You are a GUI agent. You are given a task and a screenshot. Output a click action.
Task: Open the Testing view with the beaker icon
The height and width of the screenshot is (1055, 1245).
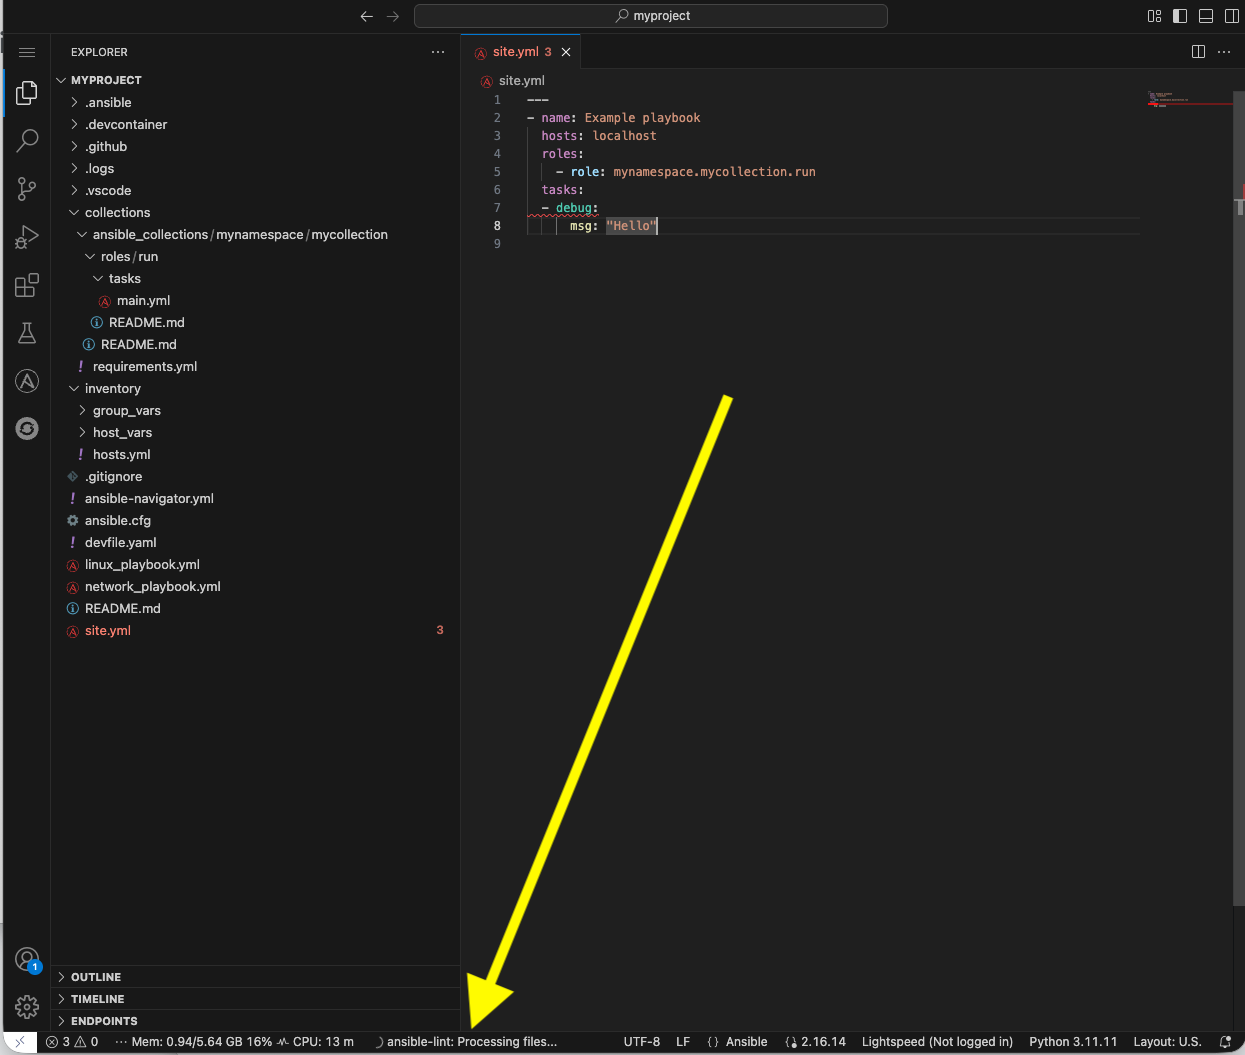(x=26, y=333)
